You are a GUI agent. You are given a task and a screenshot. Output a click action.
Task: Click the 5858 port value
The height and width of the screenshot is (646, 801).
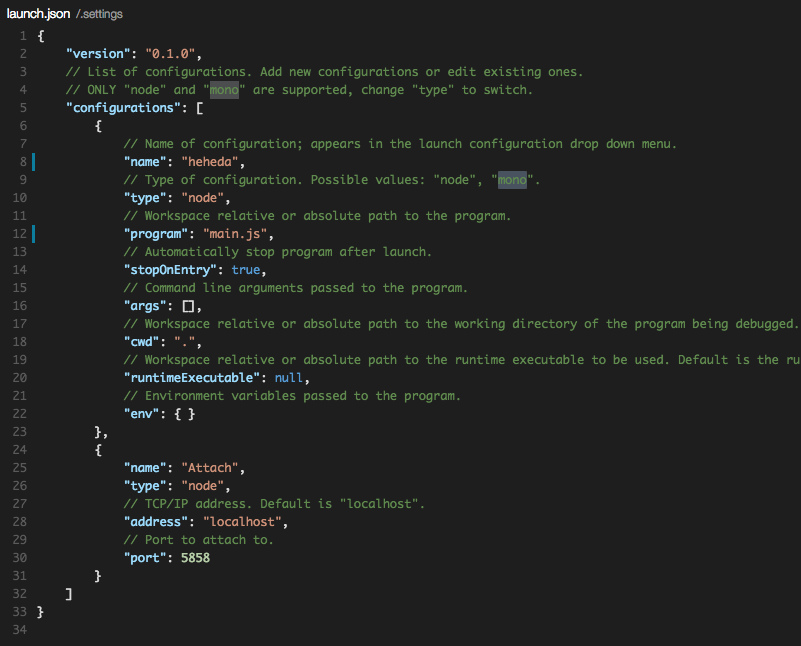click(196, 558)
